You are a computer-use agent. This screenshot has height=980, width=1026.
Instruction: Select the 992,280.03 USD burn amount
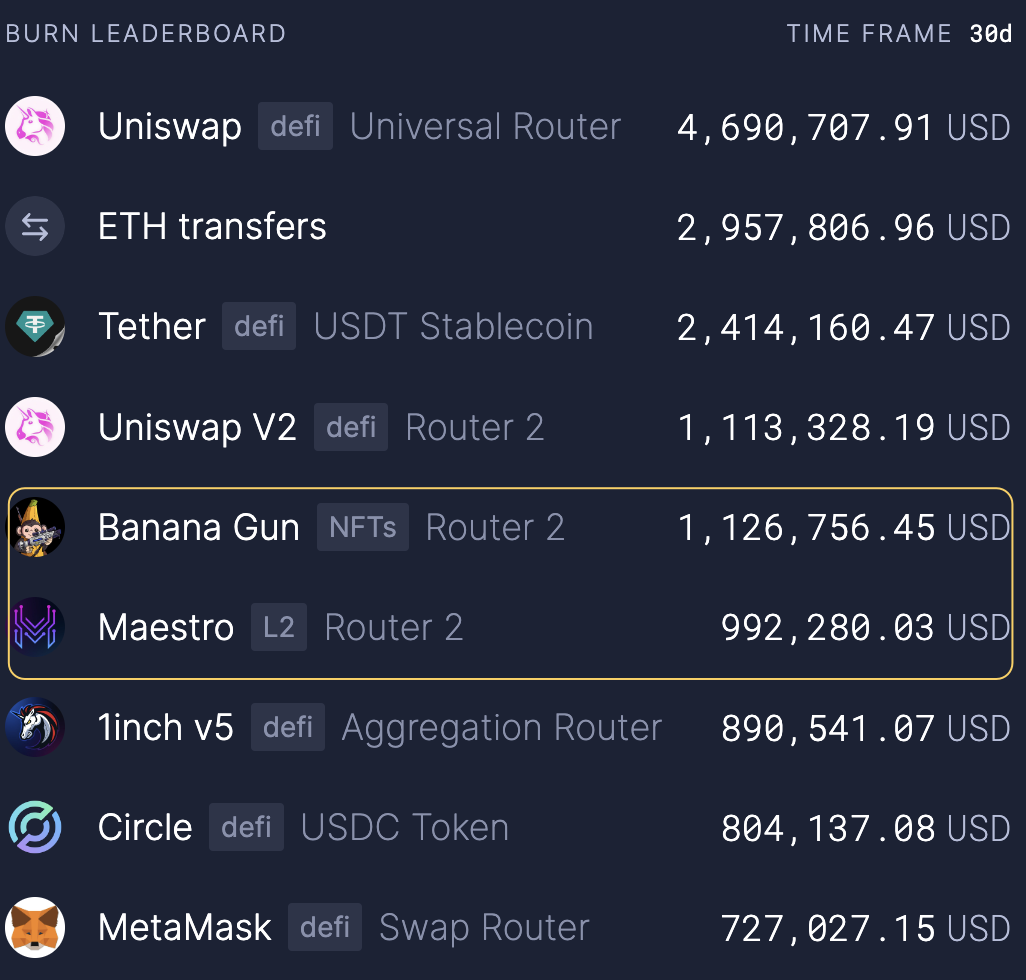[865, 627]
